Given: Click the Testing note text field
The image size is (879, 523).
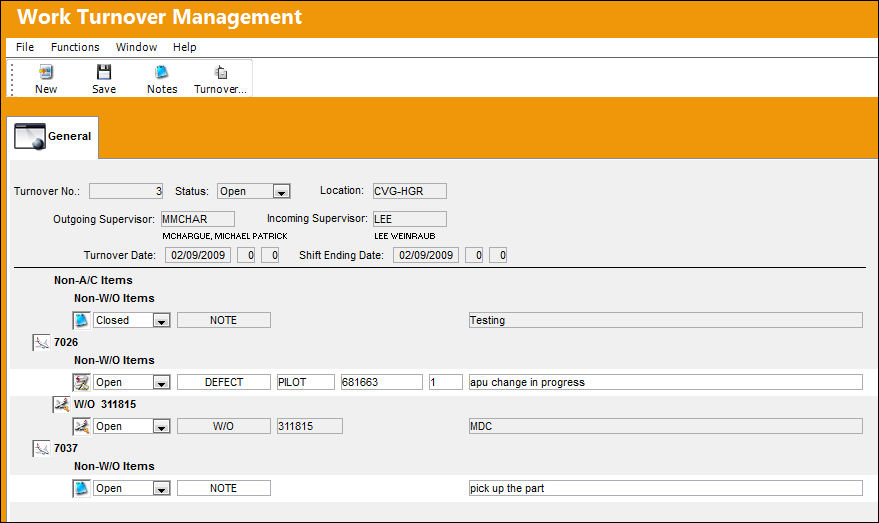Looking at the screenshot, I should [x=665, y=320].
